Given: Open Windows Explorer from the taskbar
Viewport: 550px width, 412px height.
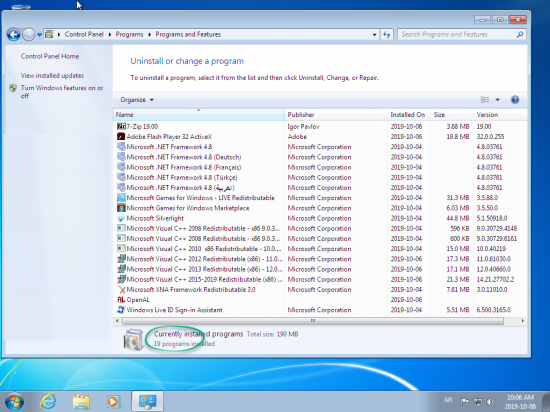Looking at the screenshot, I should [81, 402].
